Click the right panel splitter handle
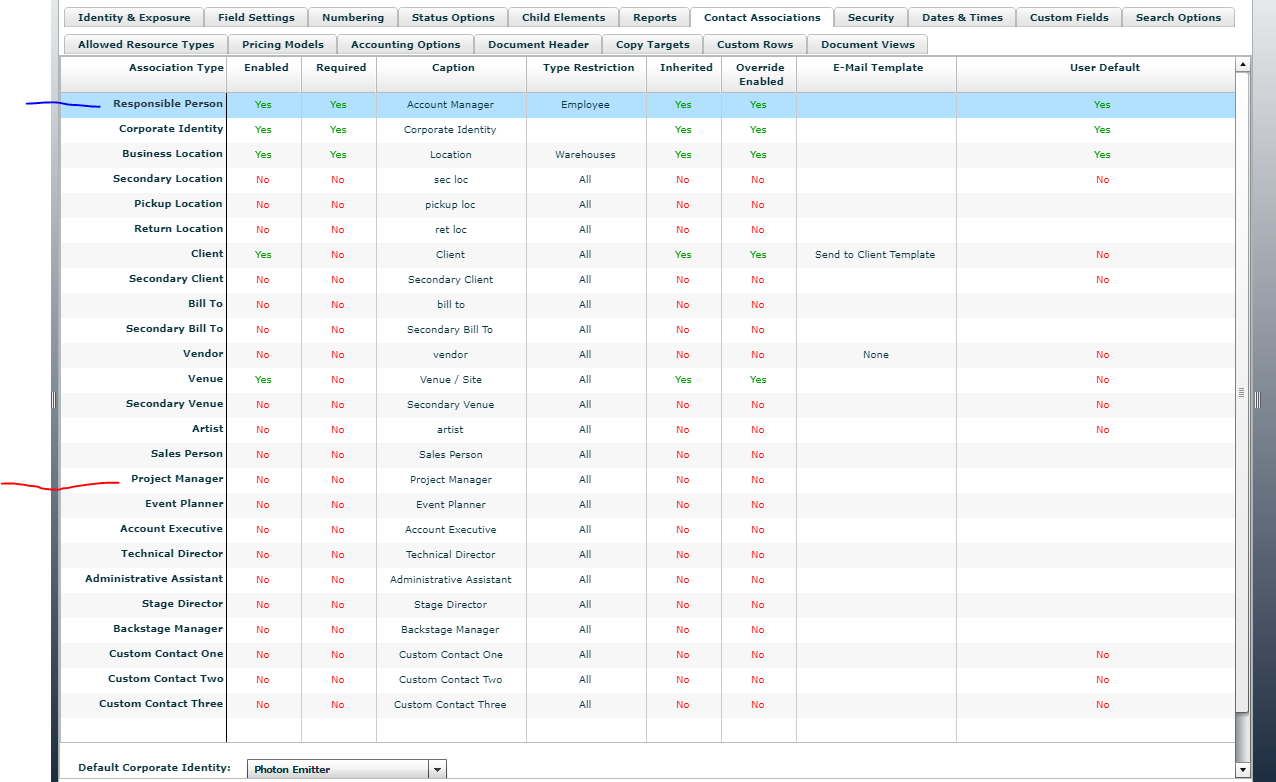The height and width of the screenshot is (782, 1276). pyautogui.click(x=1257, y=399)
